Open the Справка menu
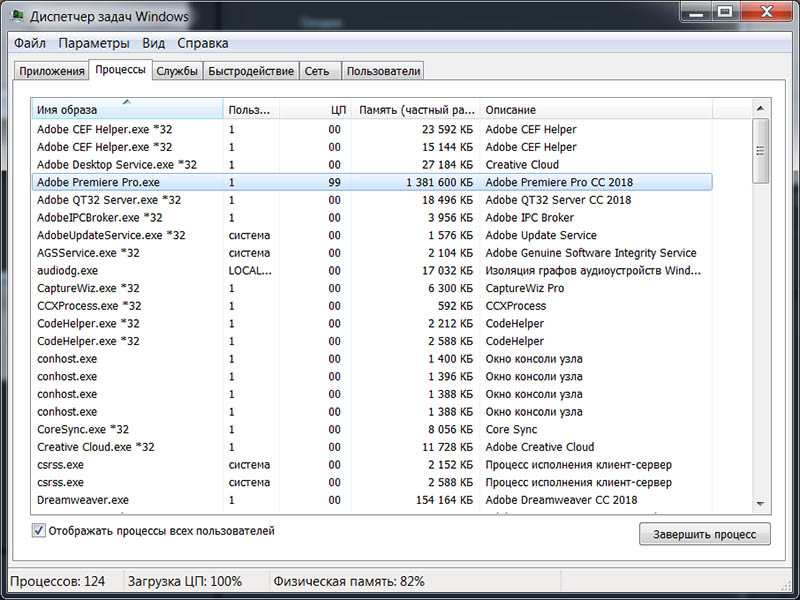 click(203, 43)
